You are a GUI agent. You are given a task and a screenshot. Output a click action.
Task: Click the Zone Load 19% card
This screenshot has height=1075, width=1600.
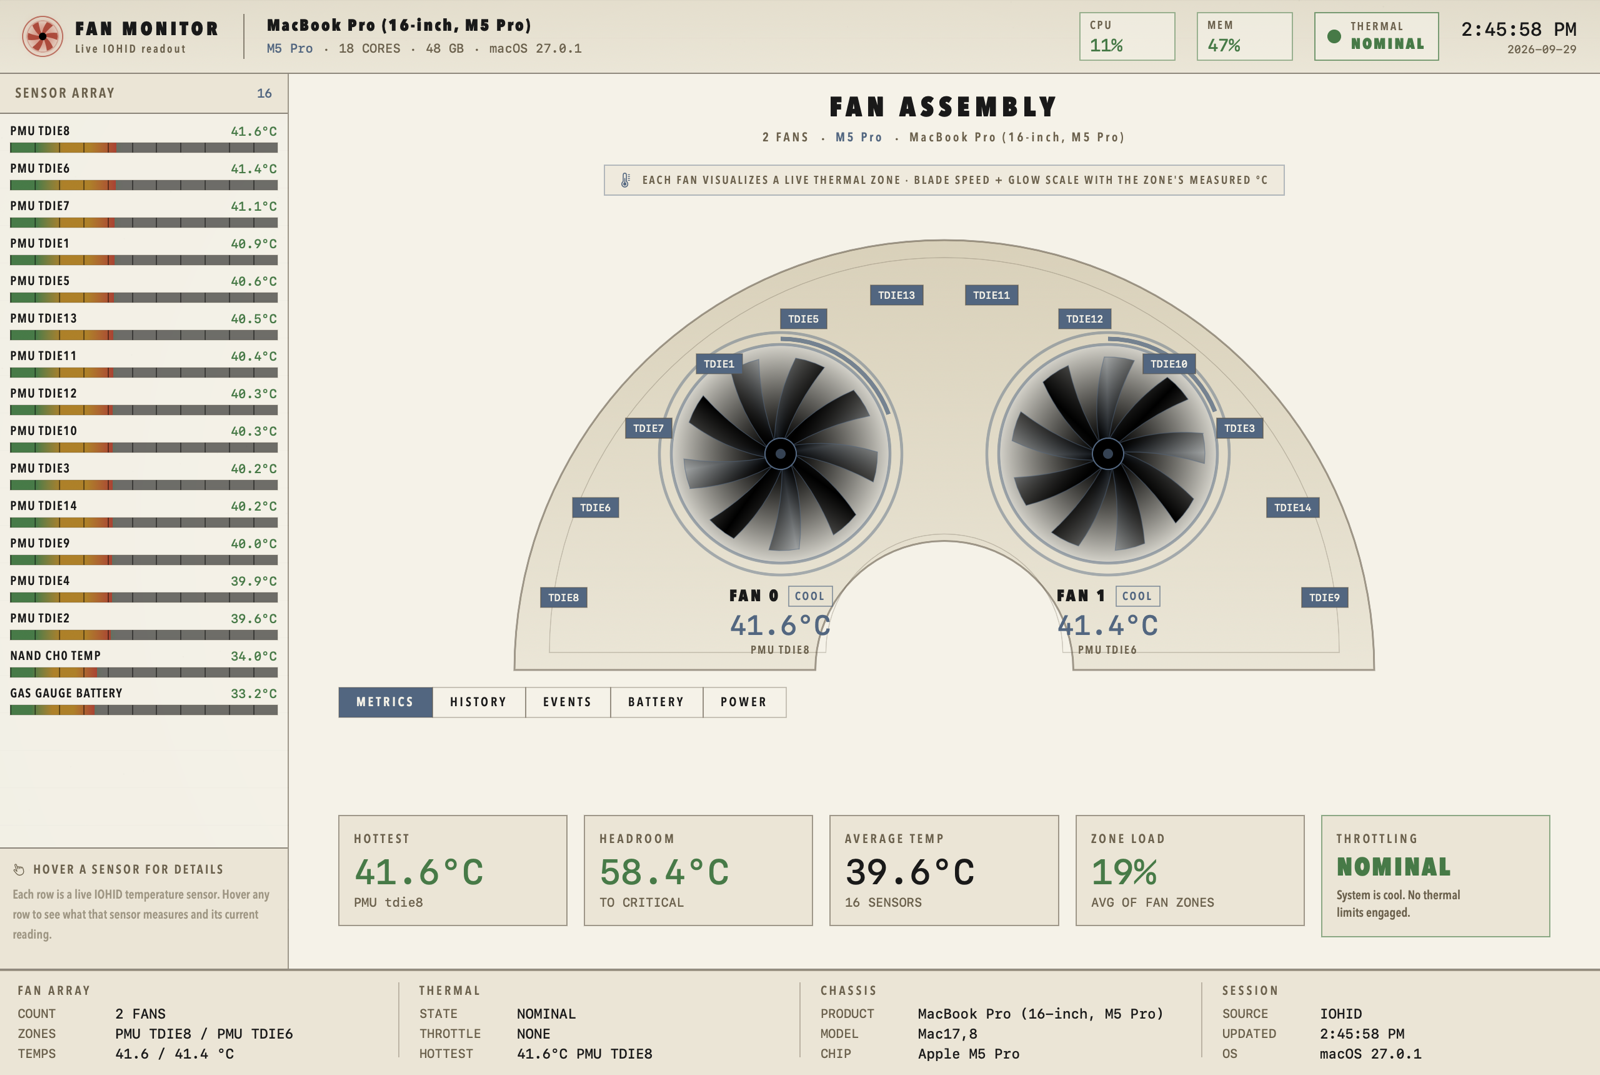(1190, 870)
